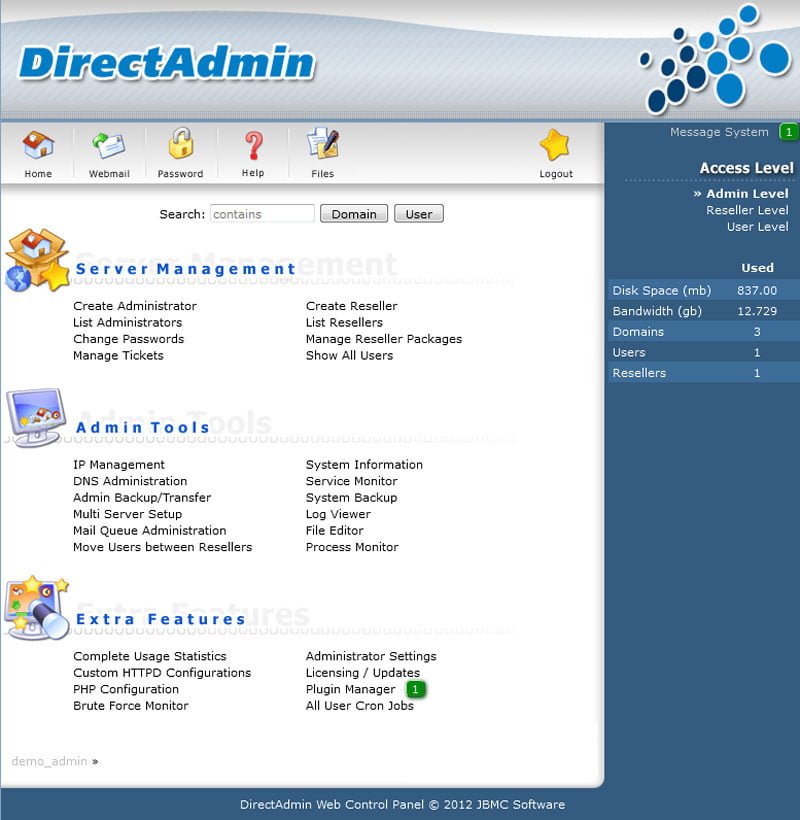Click the Search input field
800x820 pixels.
(x=262, y=214)
